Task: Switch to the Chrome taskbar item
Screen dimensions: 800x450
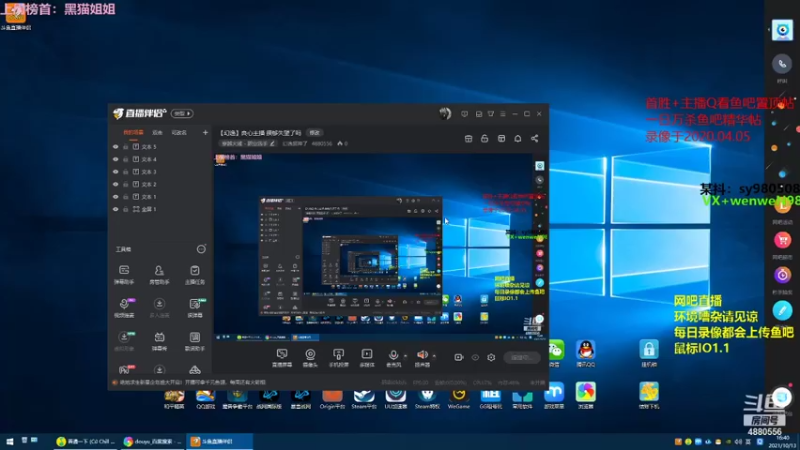Action: [x=152, y=441]
